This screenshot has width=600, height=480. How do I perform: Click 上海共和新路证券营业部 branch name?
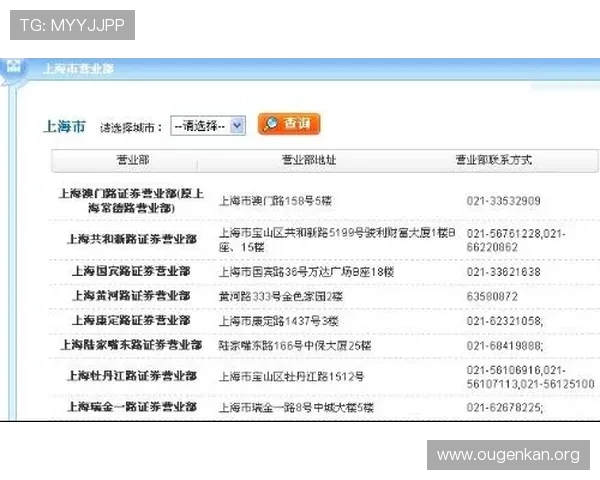(x=132, y=240)
